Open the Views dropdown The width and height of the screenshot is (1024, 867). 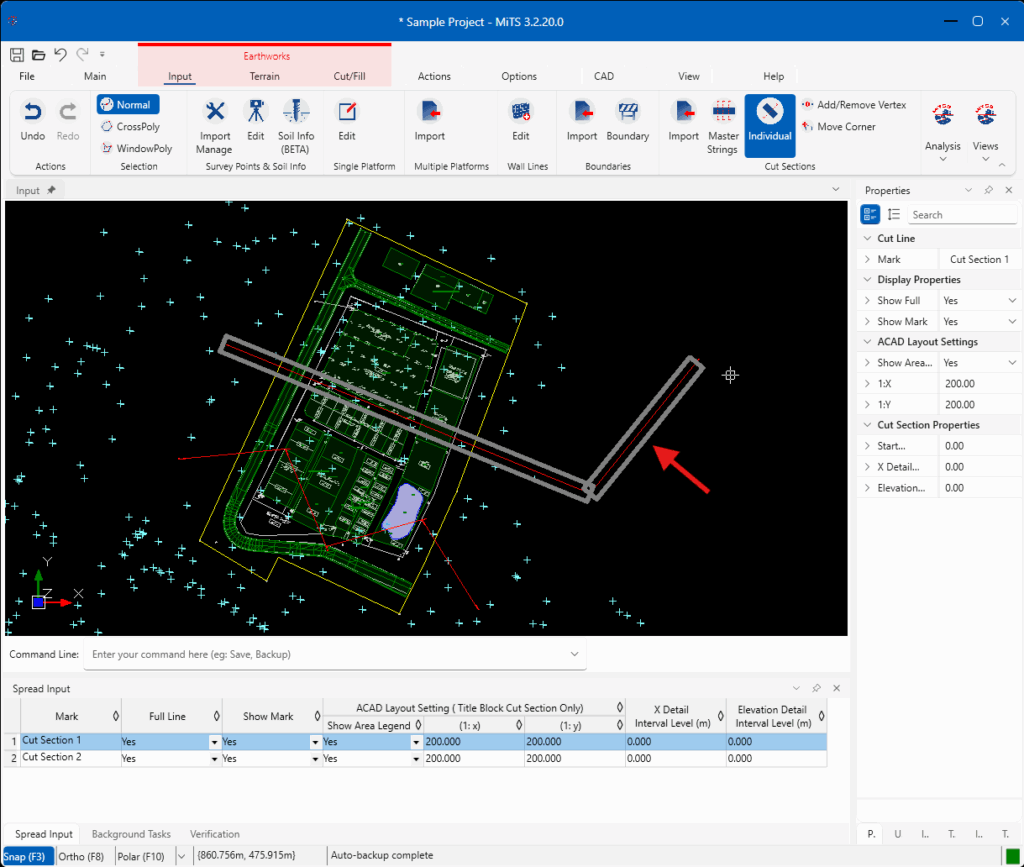point(985,131)
